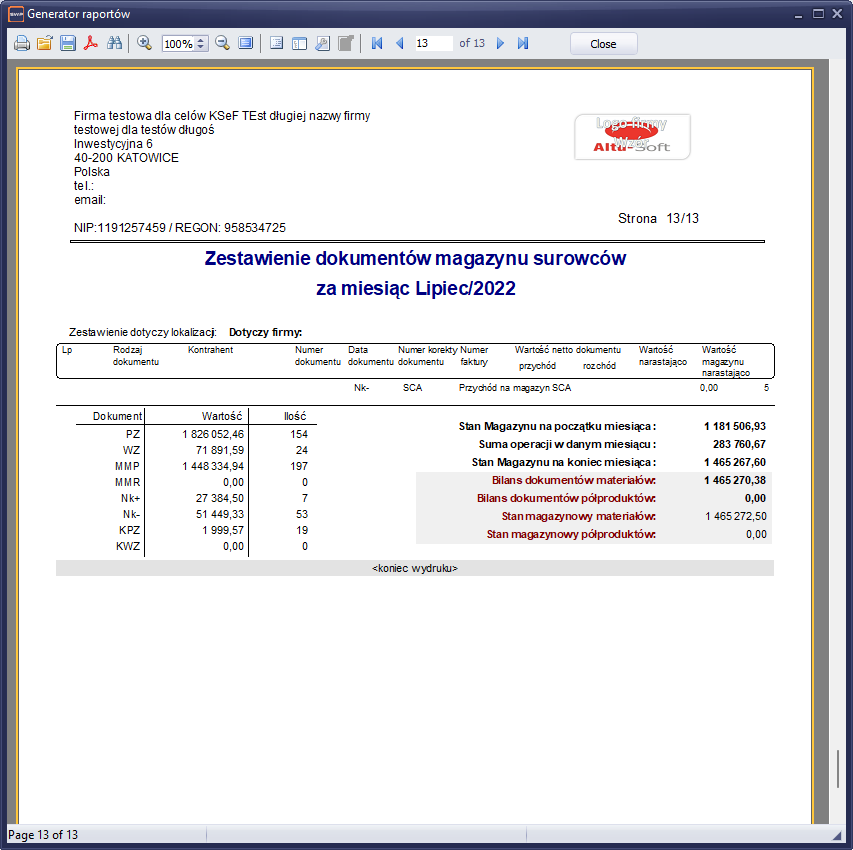Open page settings icon with wrench

(322, 44)
